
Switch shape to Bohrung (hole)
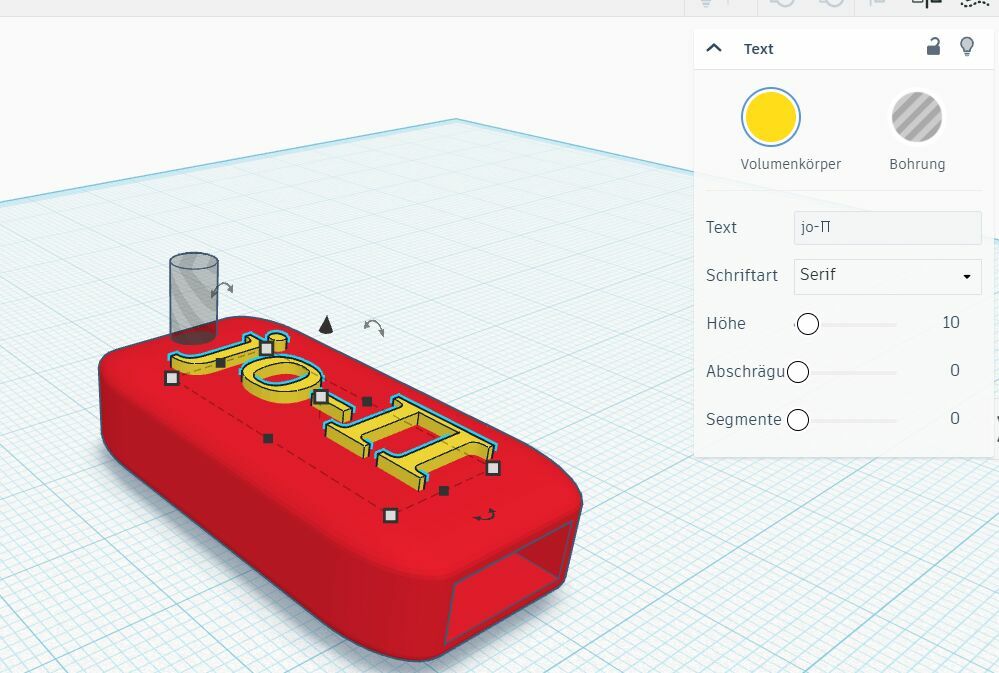[916, 117]
